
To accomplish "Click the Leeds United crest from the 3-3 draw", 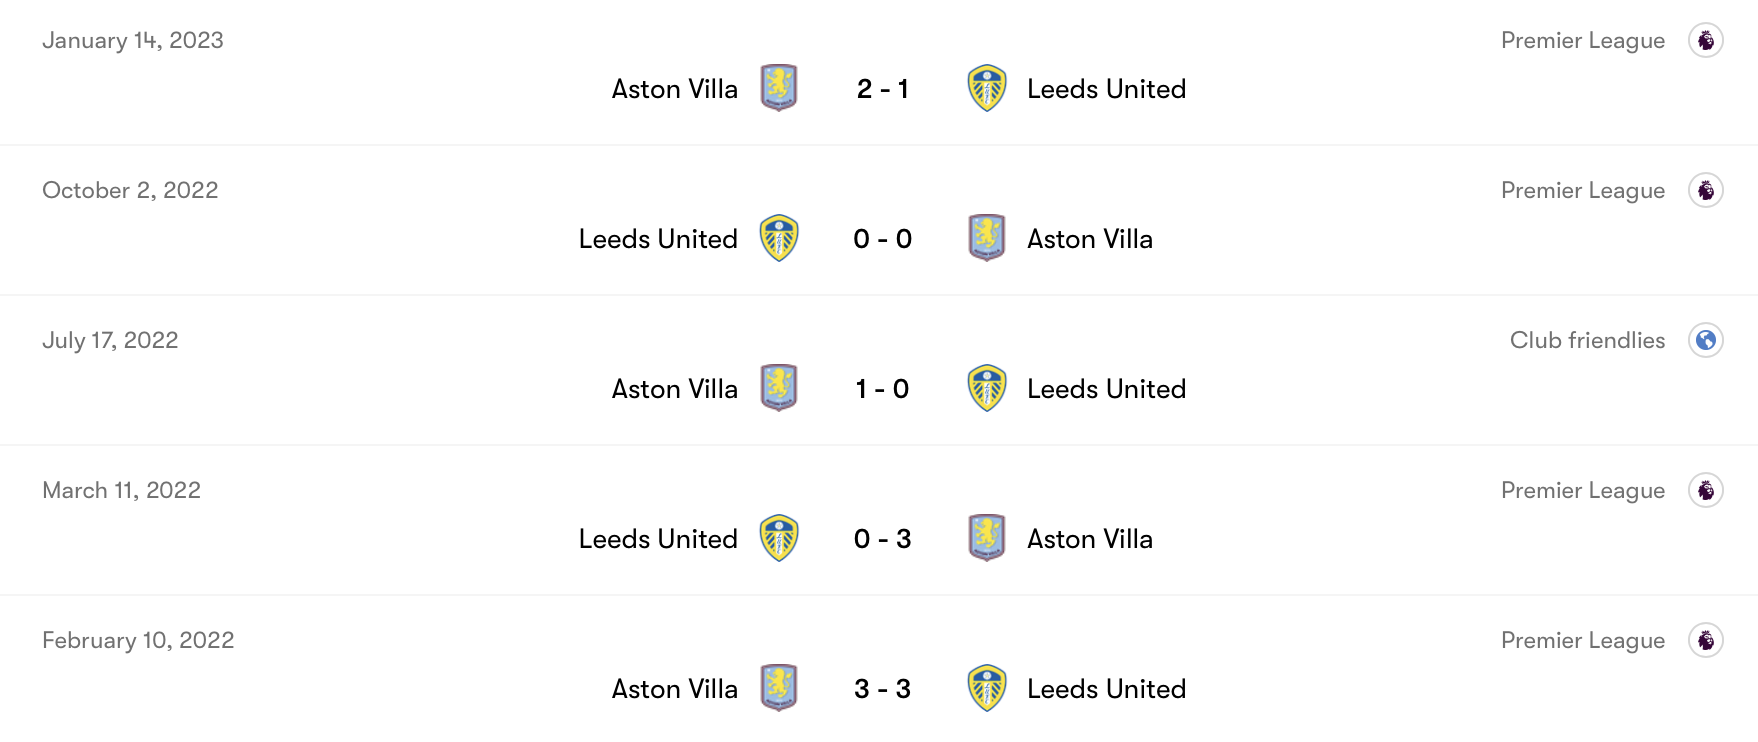I will [x=987, y=688].
